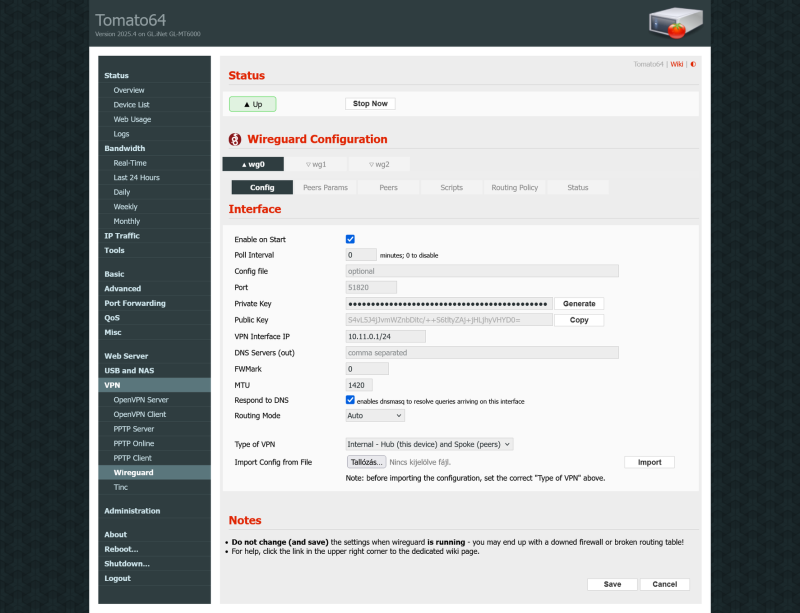The height and width of the screenshot is (613, 800).
Task: Open Overview in the sidebar
Action: point(129,90)
